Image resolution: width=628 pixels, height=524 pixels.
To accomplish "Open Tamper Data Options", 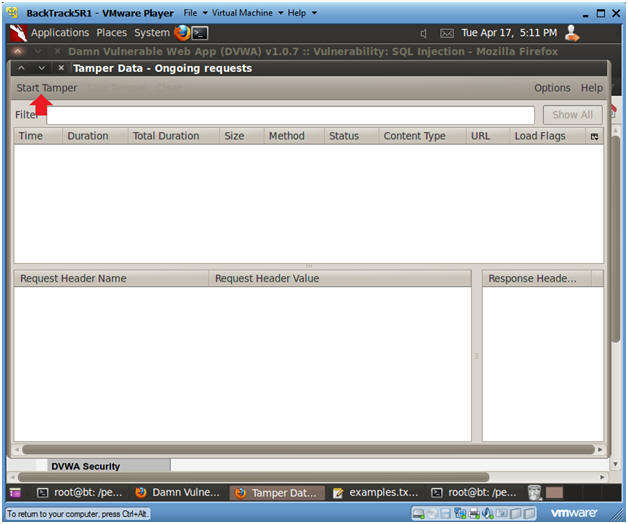I will pos(552,88).
